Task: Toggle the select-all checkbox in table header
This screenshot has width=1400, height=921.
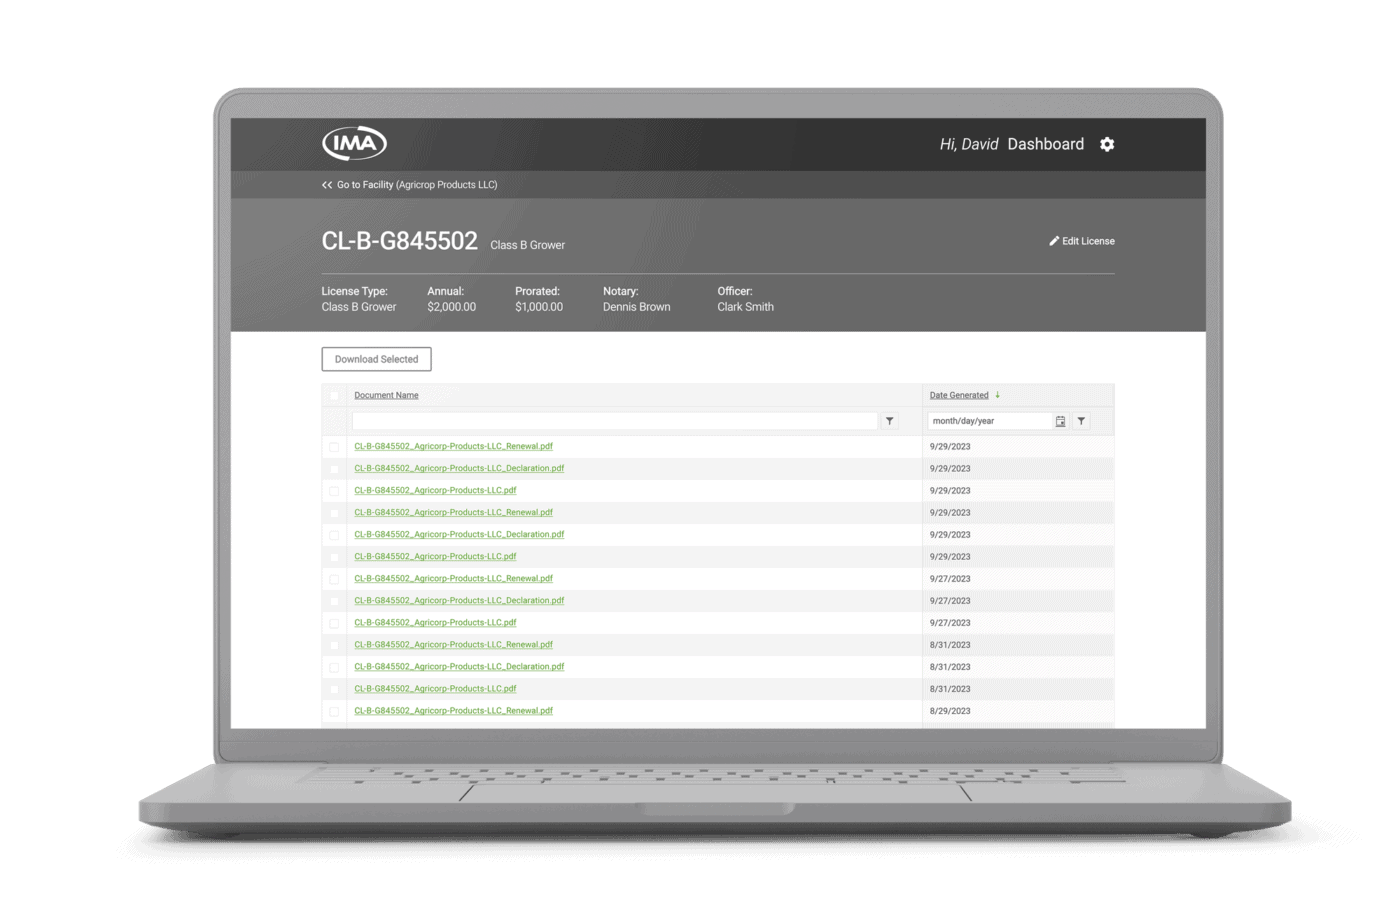Action: coord(334,395)
